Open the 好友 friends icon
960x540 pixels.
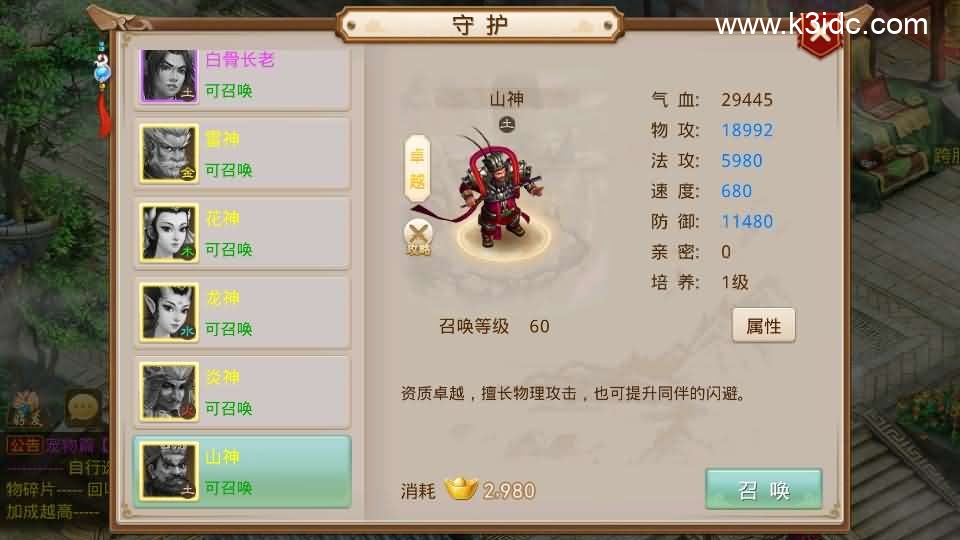pyautogui.click(x=25, y=408)
